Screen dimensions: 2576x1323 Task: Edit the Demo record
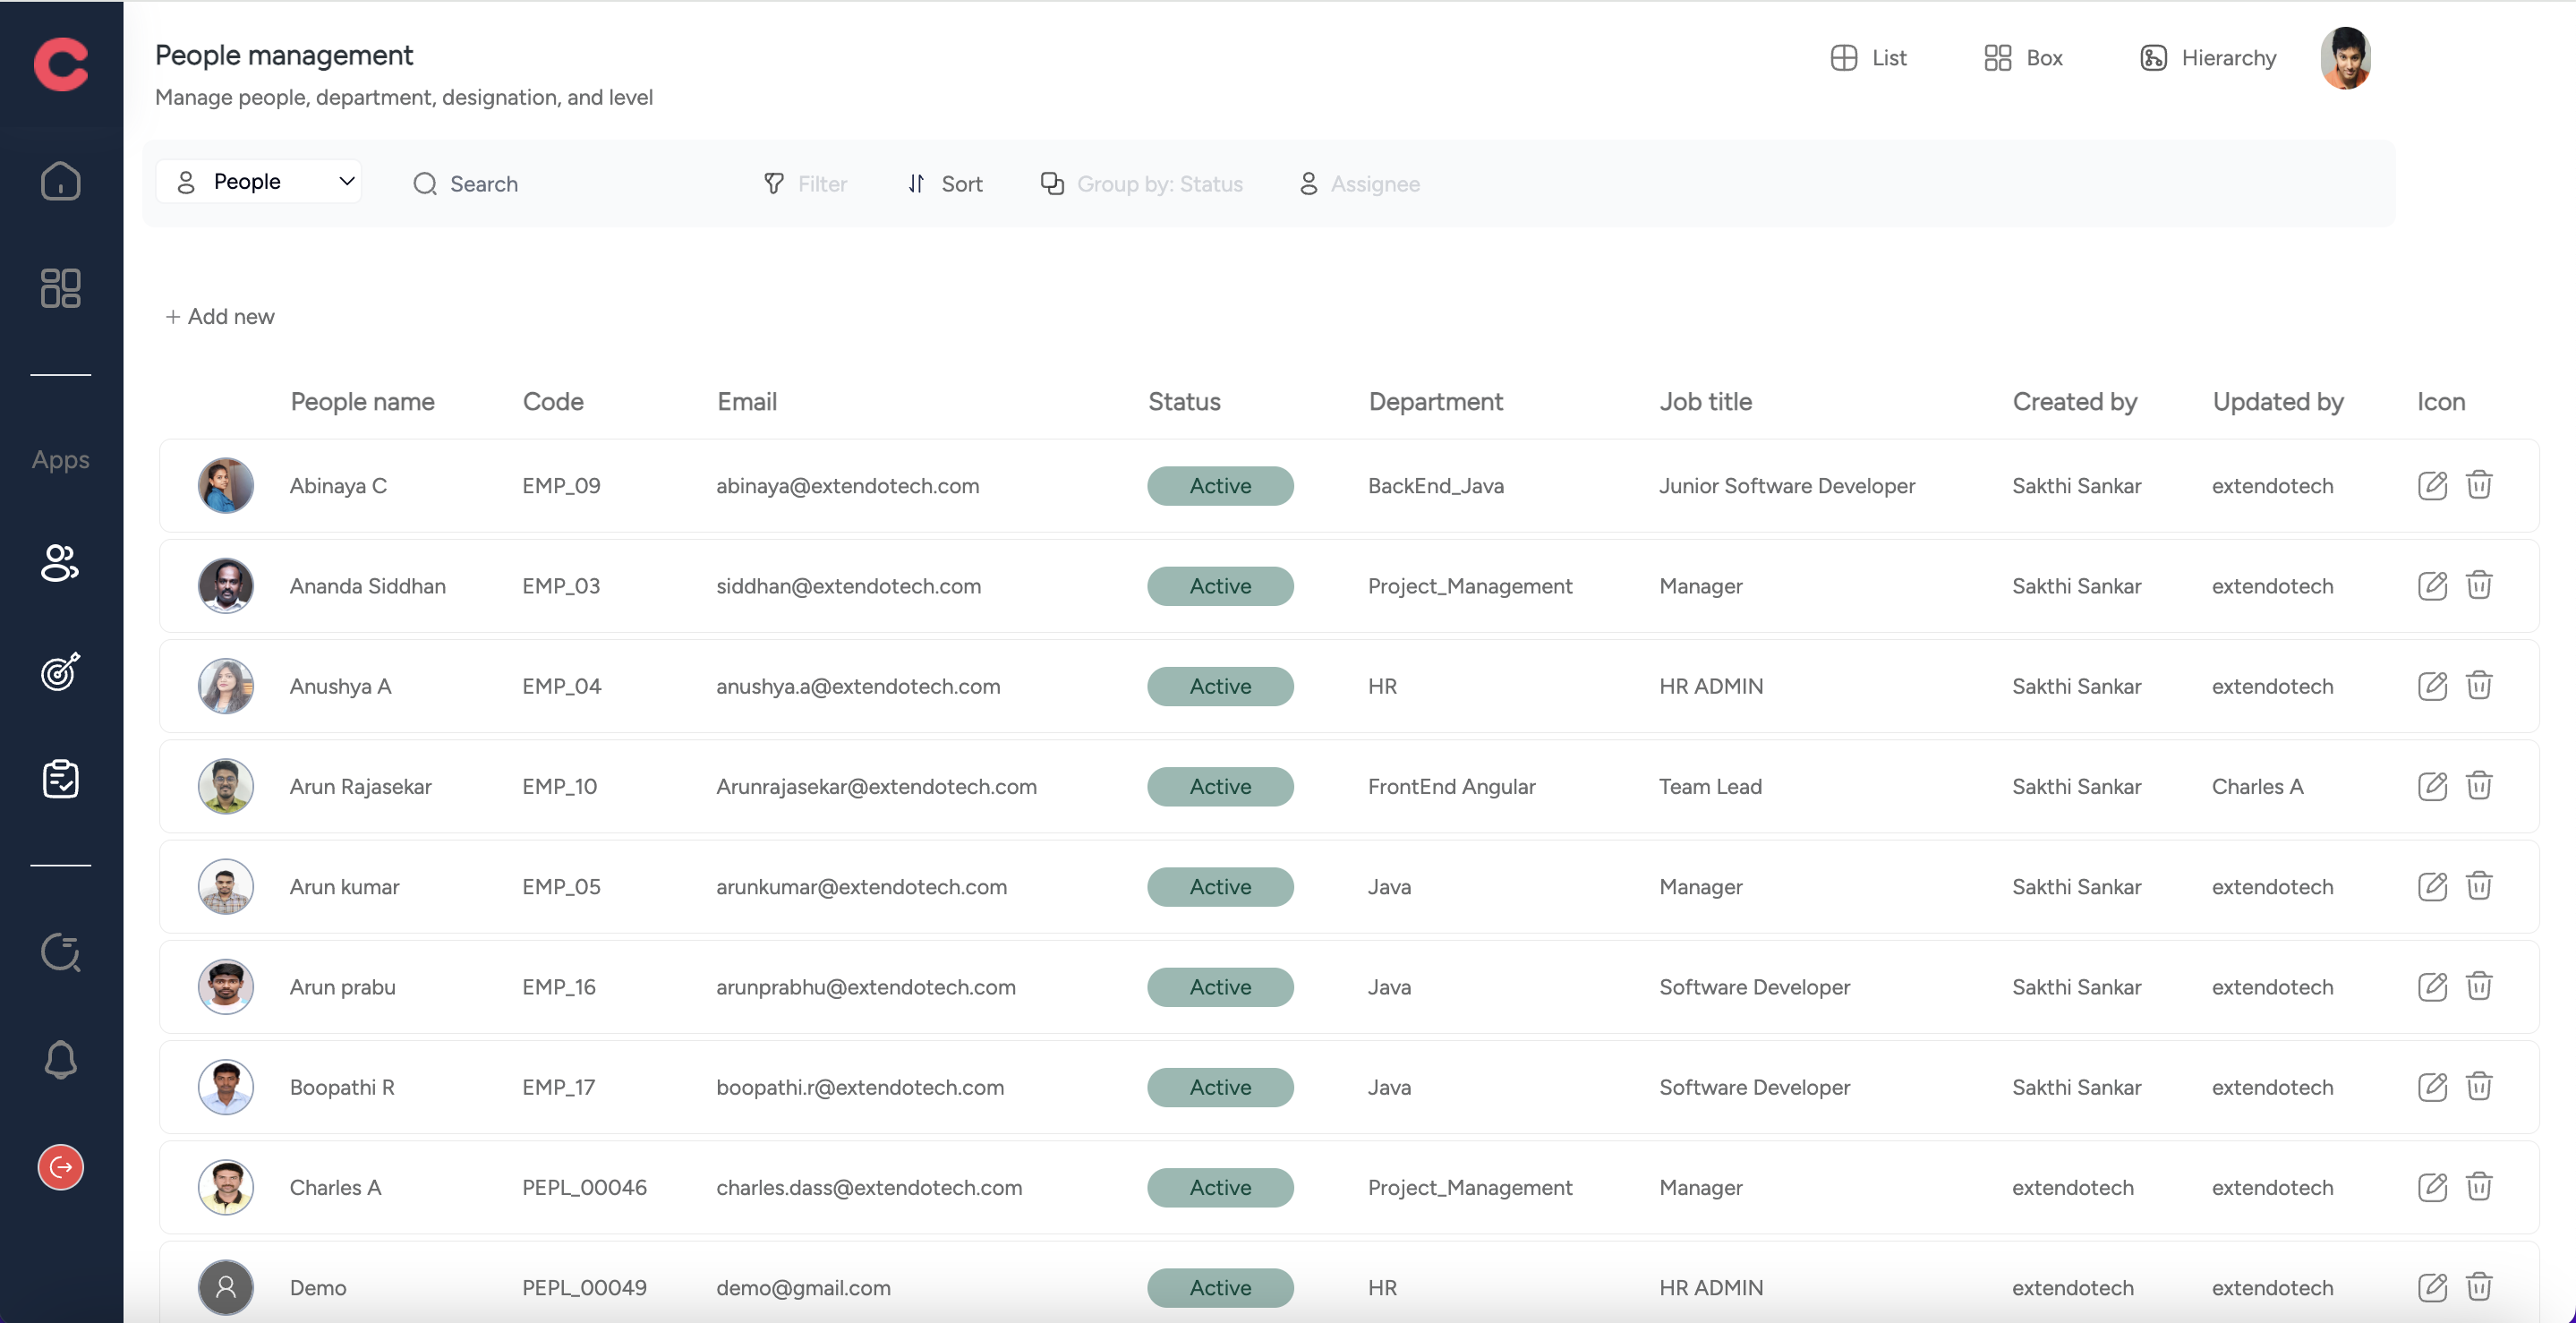2432,1287
